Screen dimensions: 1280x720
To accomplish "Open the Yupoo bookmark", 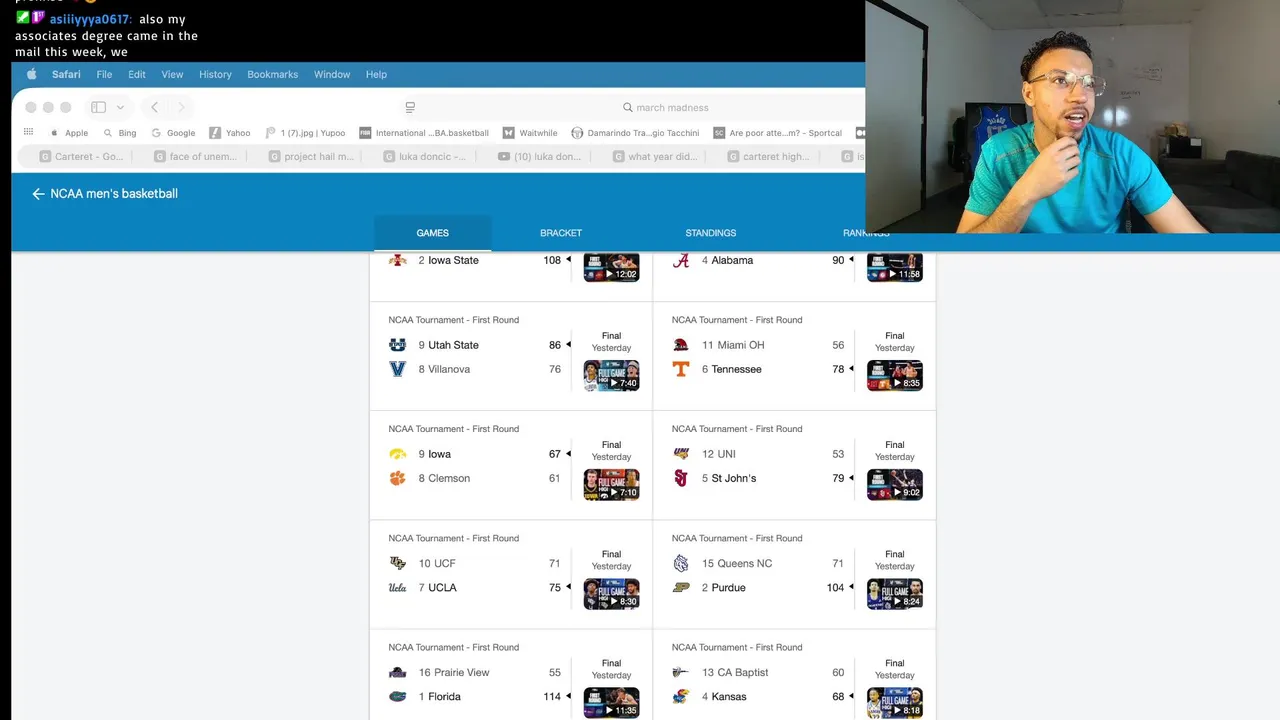I will (305, 132).
